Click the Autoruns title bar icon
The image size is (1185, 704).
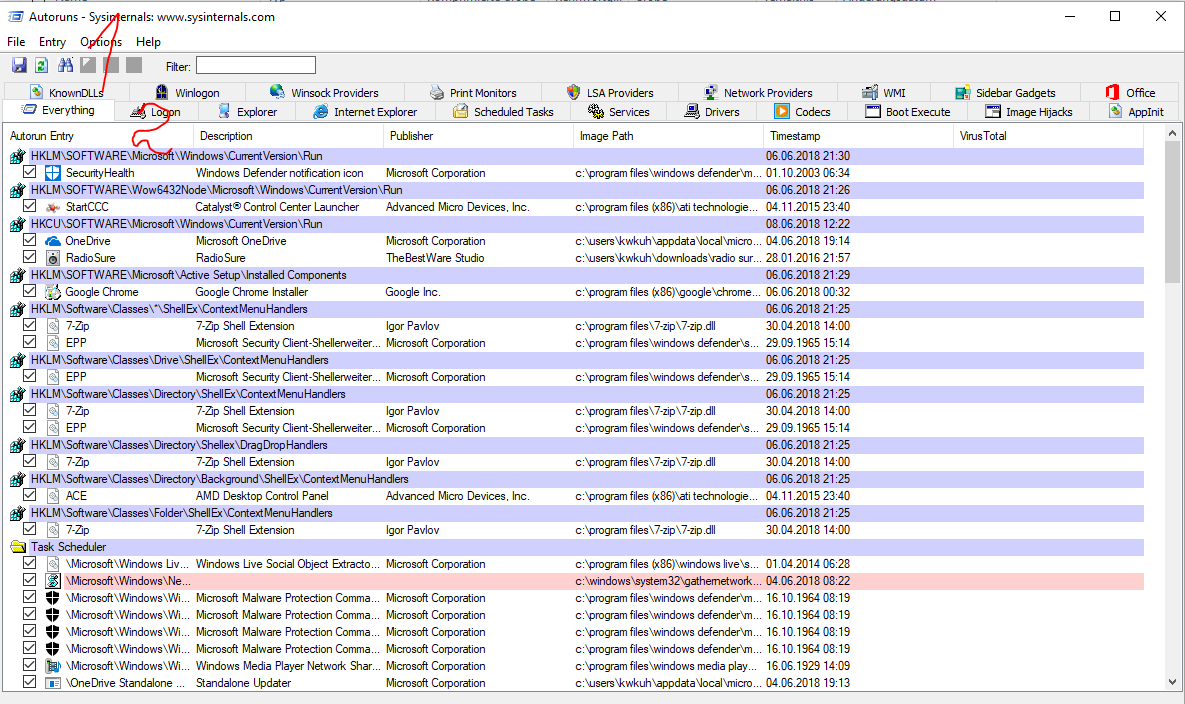tap(15, 17)
